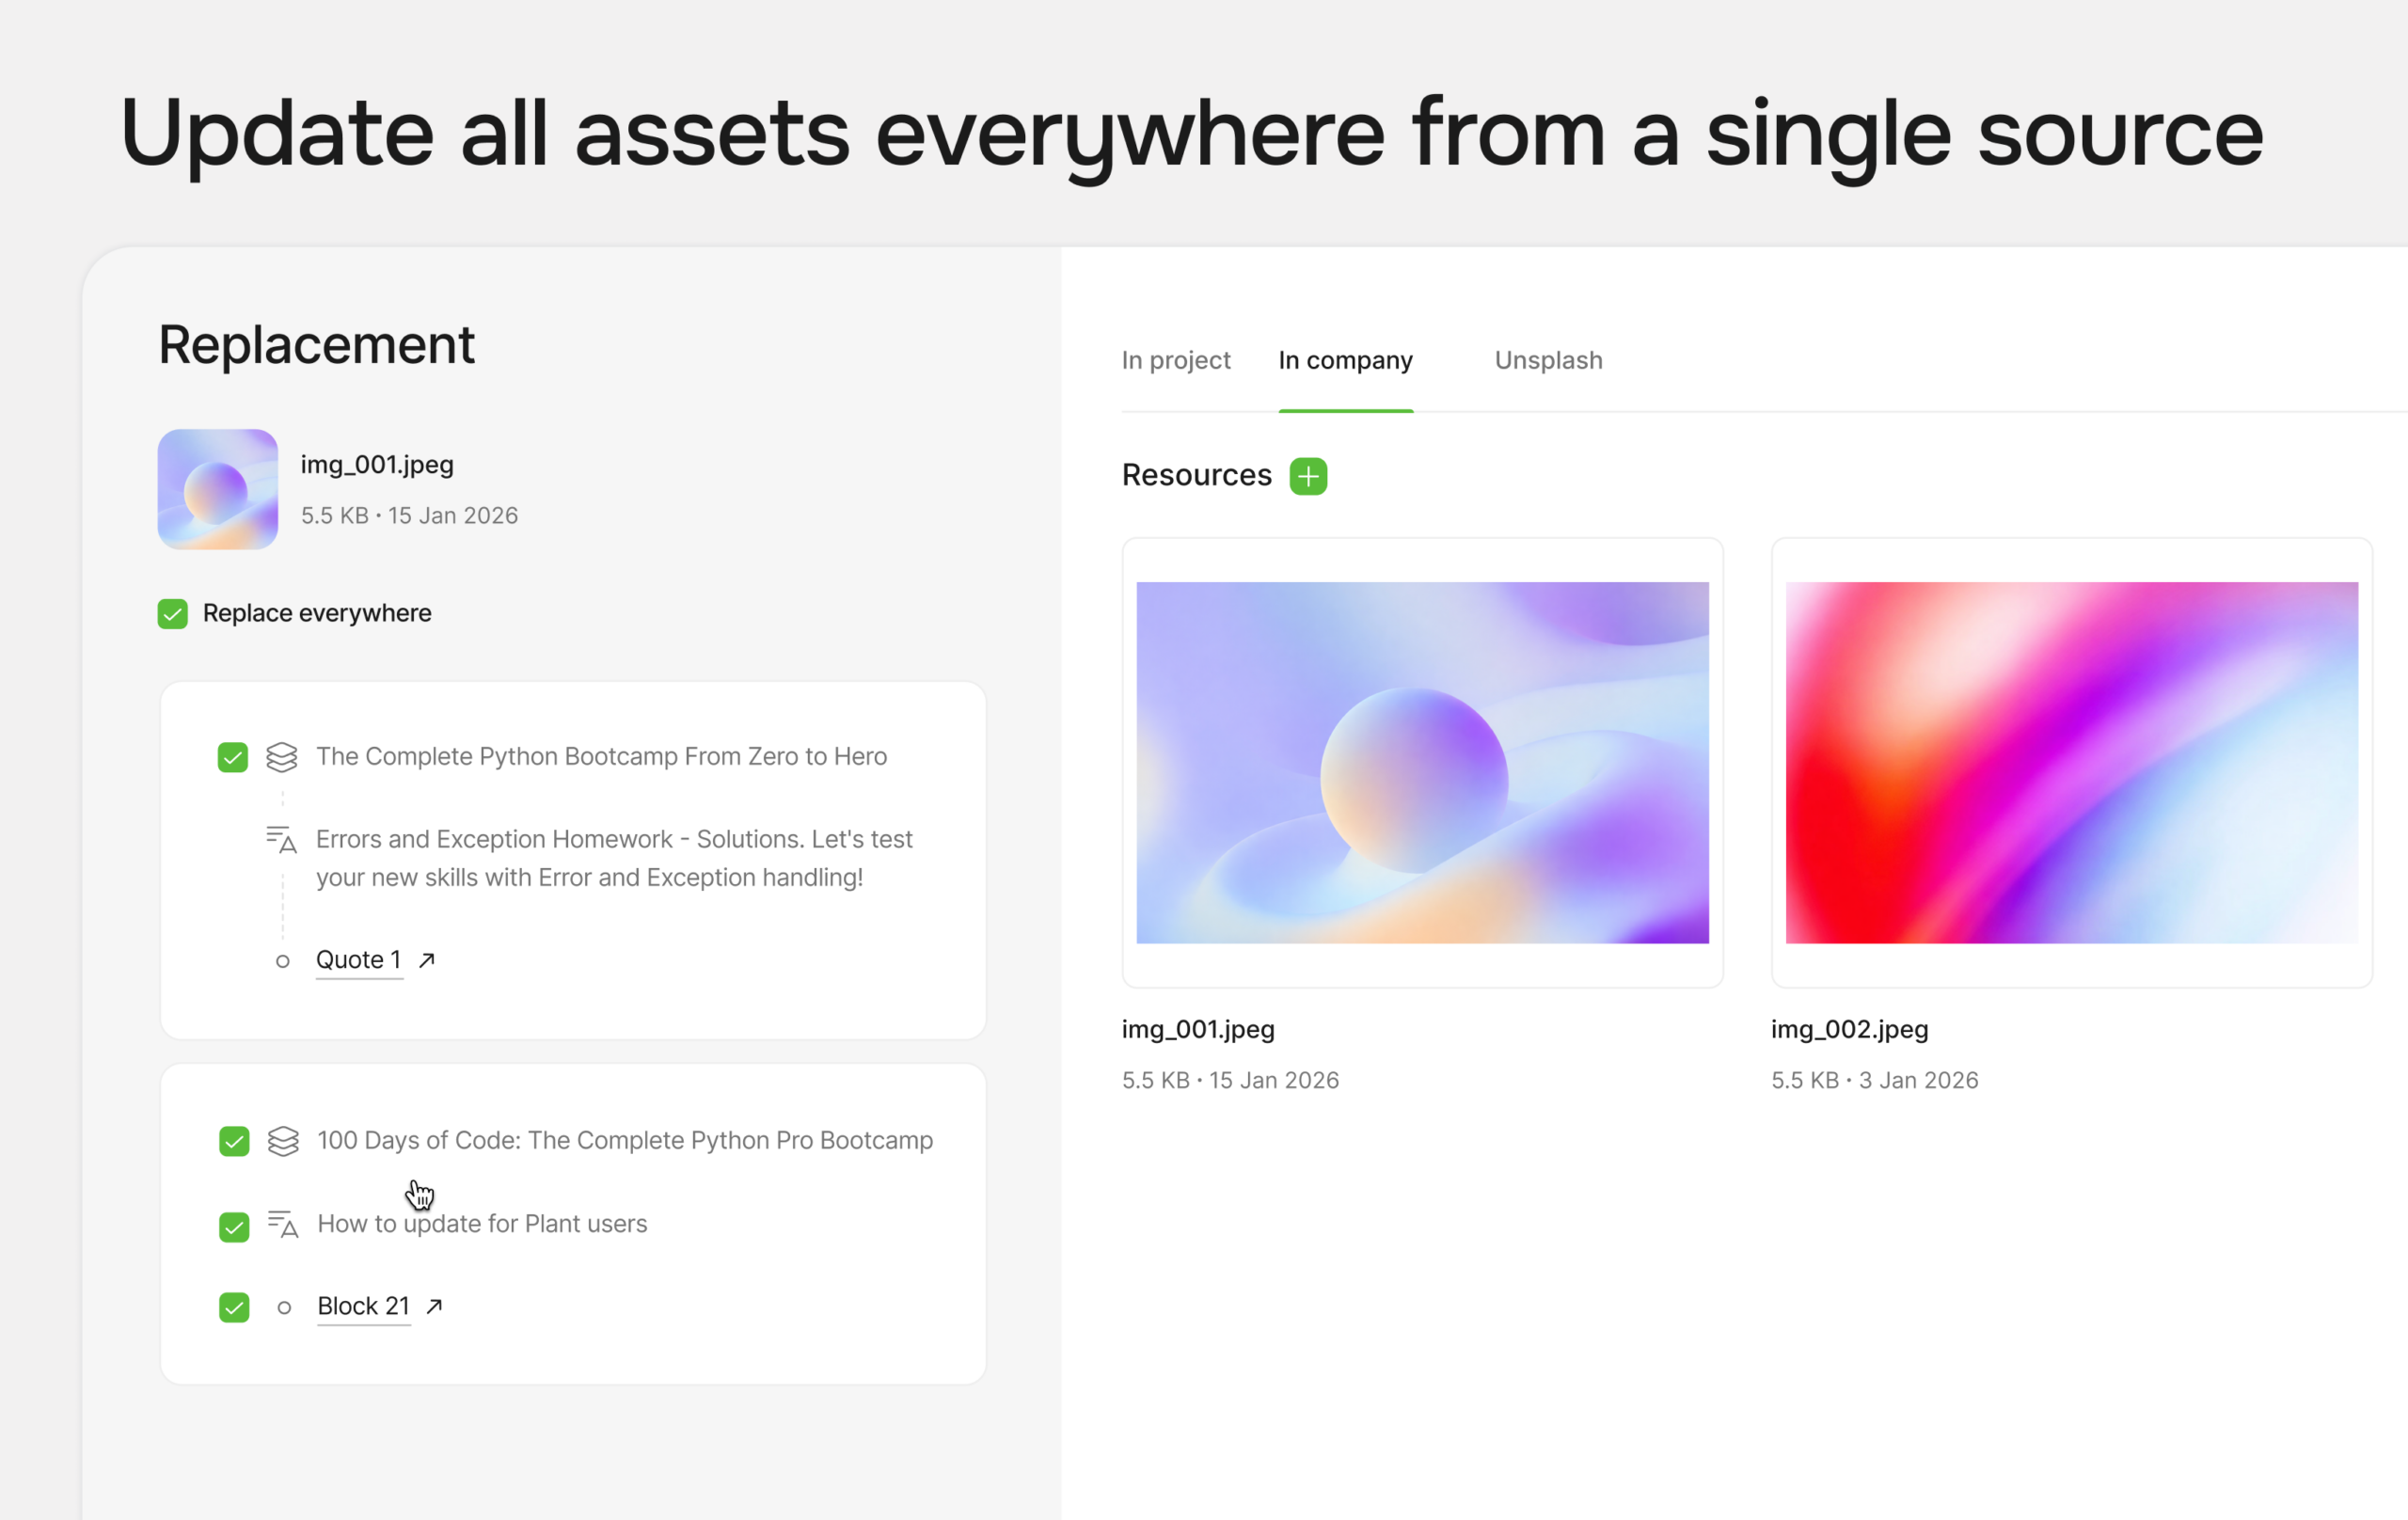
Task: Switch to the In project tab
Action: pyautogui.click(x=1175, y=360)
